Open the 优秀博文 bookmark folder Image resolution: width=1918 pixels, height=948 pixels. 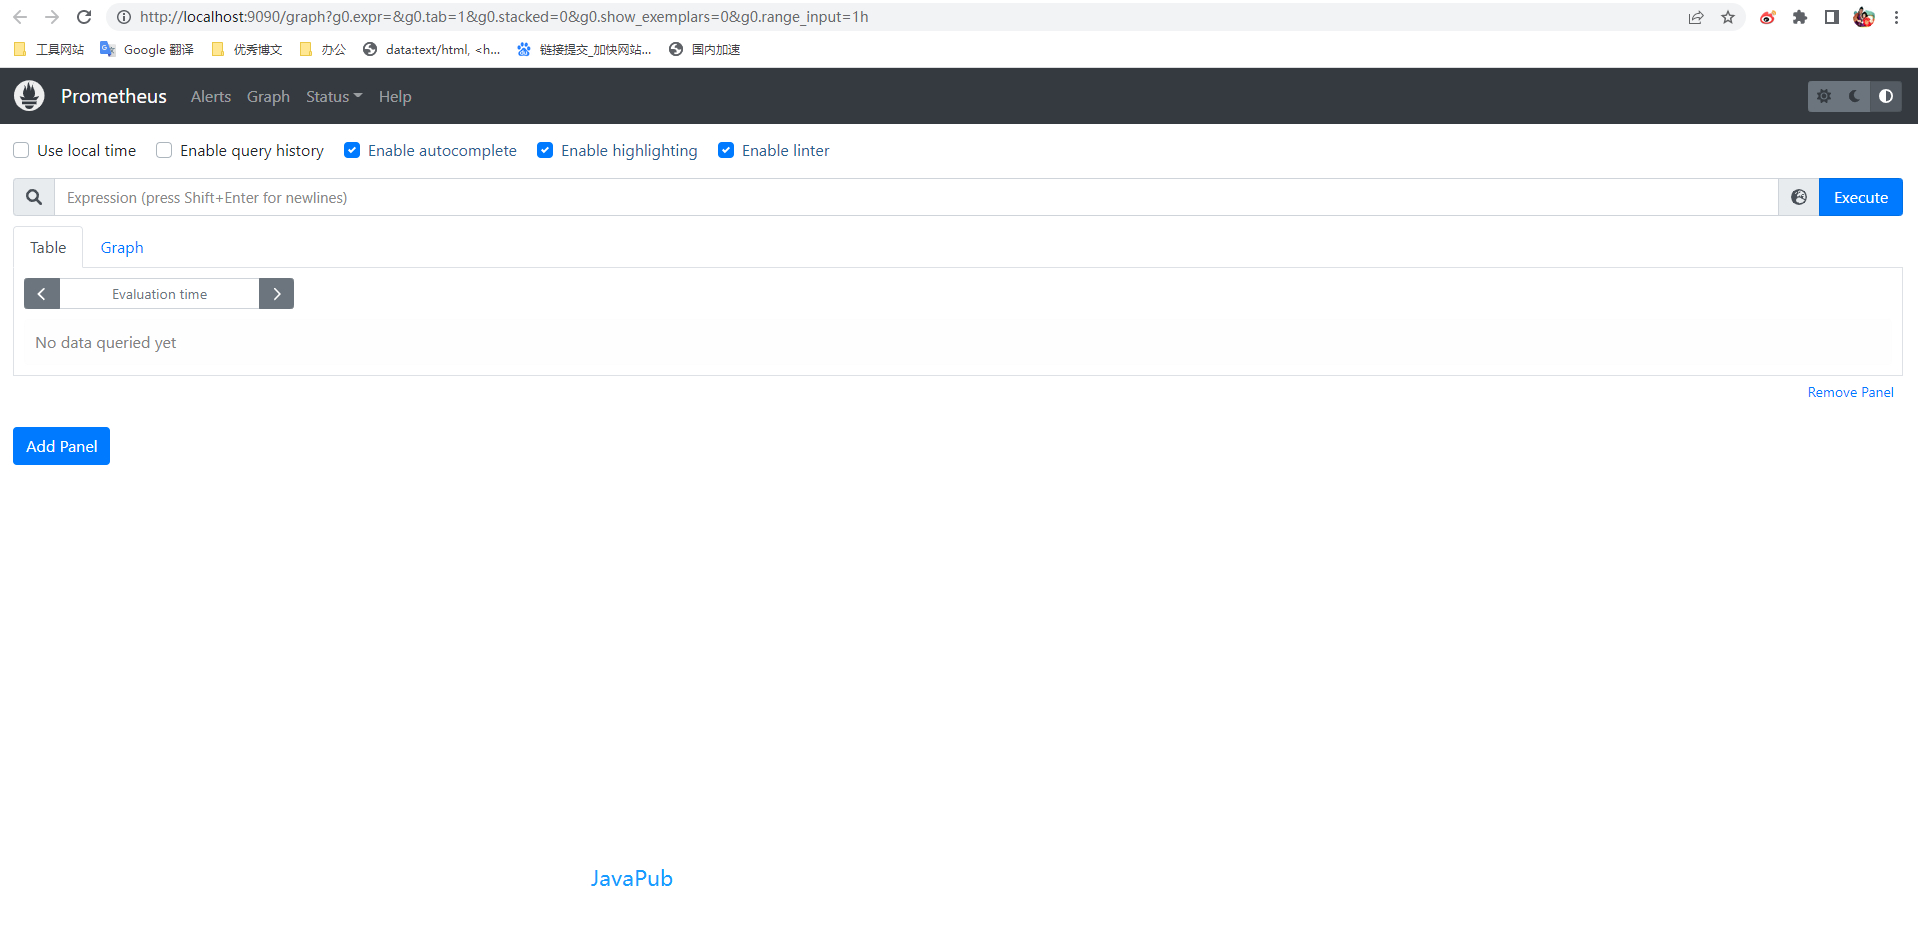[x=247, y=49]
